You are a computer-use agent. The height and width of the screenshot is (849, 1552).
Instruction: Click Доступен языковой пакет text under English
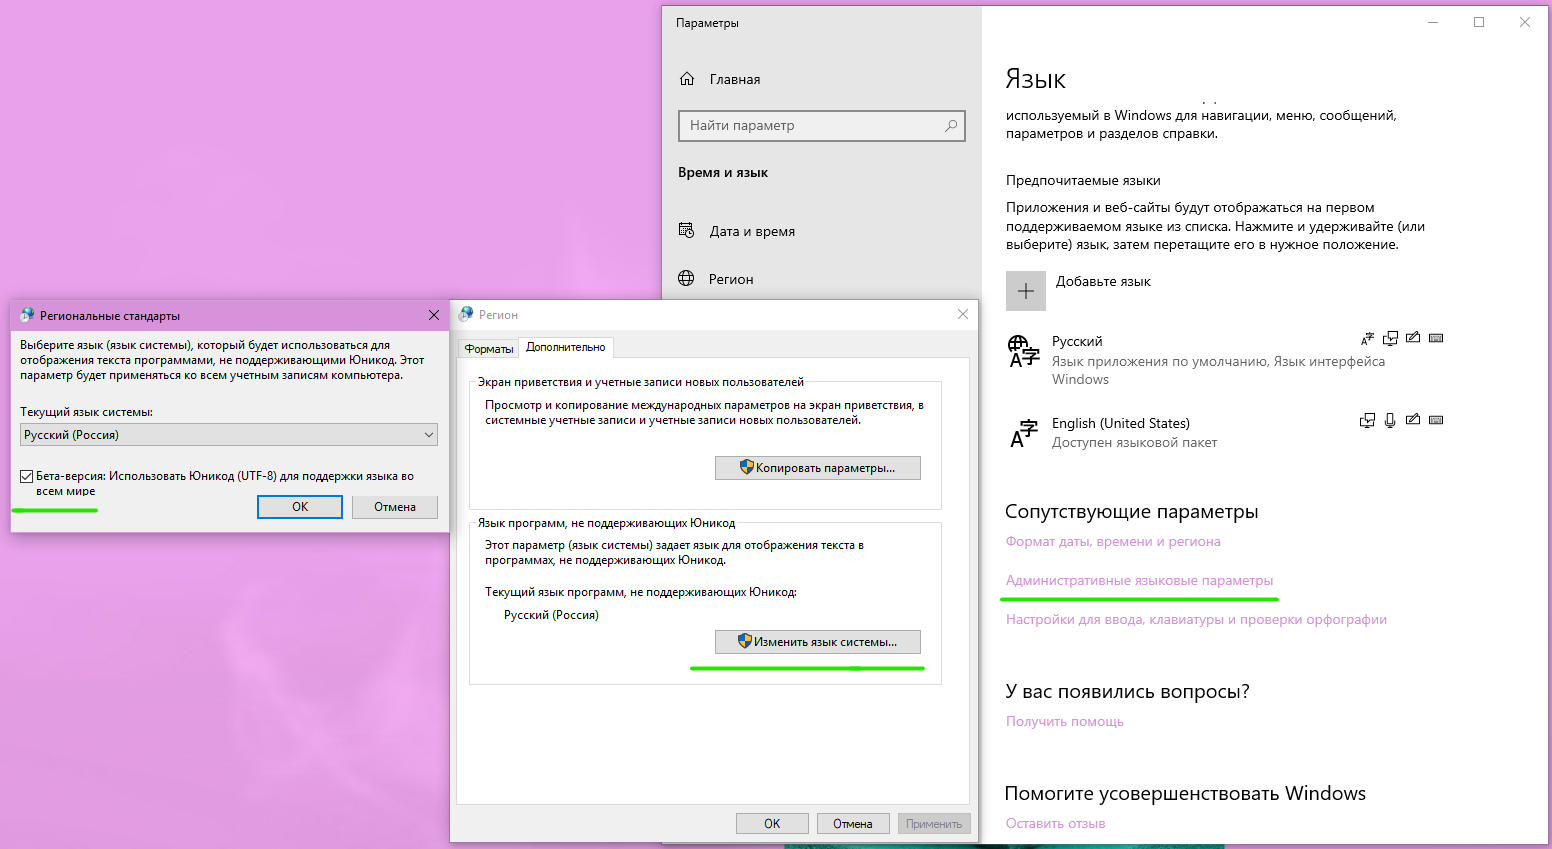click(1134, 443)
